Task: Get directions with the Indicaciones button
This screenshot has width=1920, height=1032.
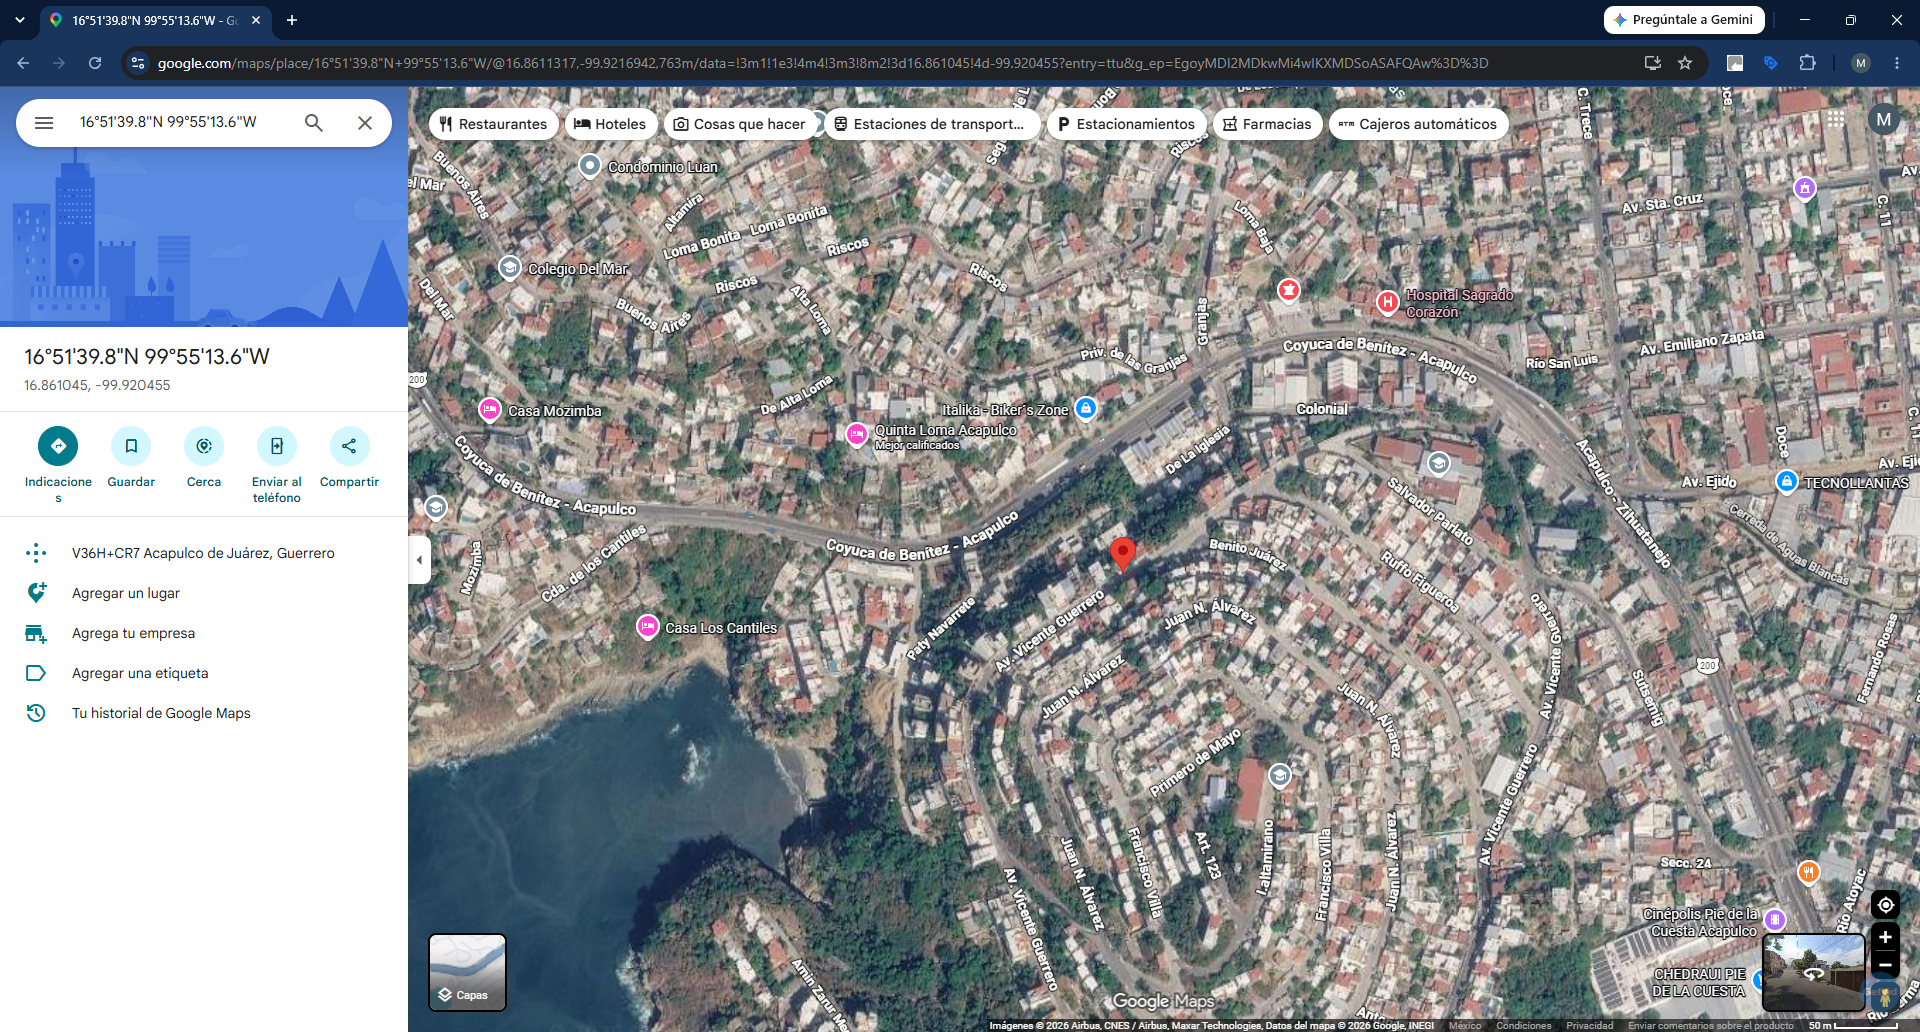Action: pyautogui.click(x=58, y=446)
